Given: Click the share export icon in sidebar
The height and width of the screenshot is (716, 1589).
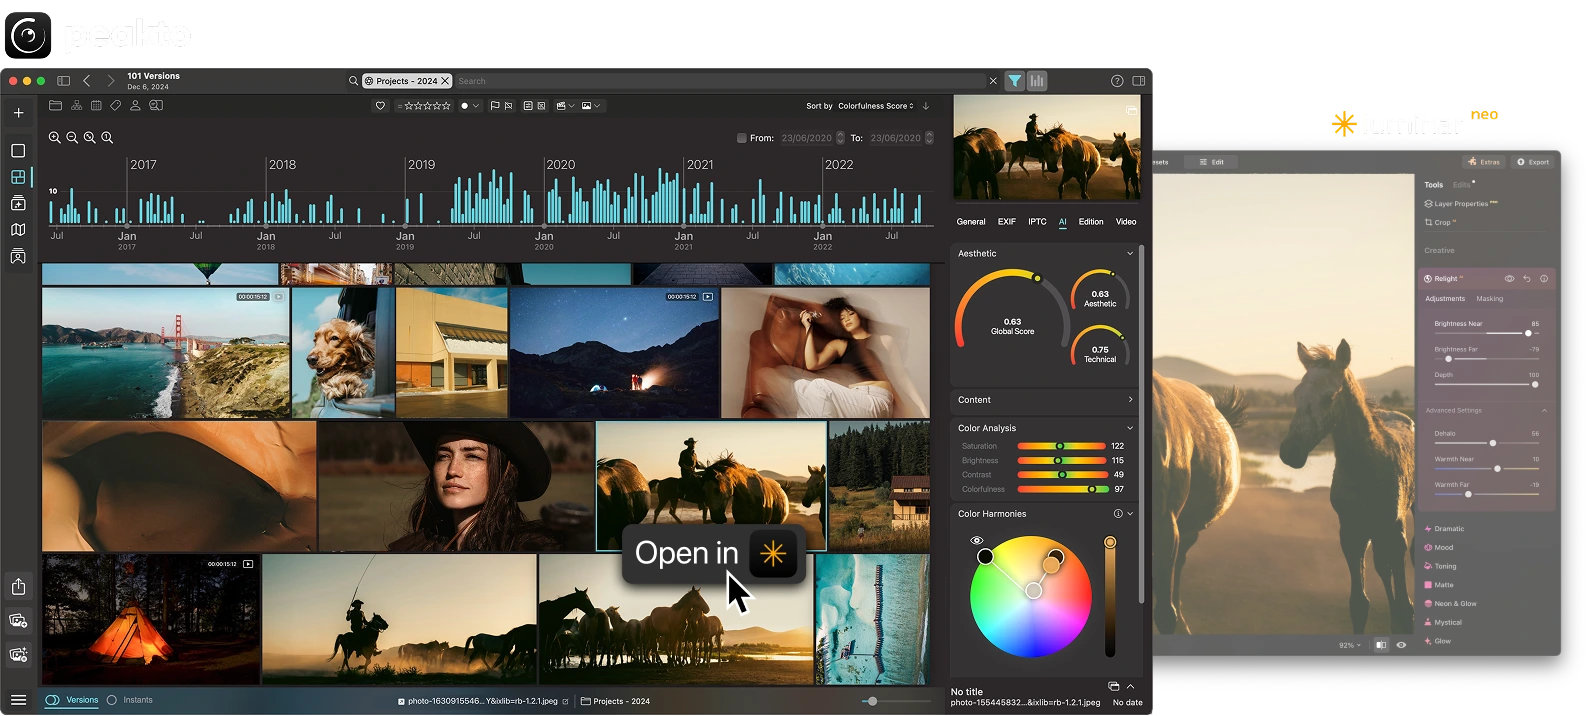Looking at the screenshot, I should [x=18, y=587].
